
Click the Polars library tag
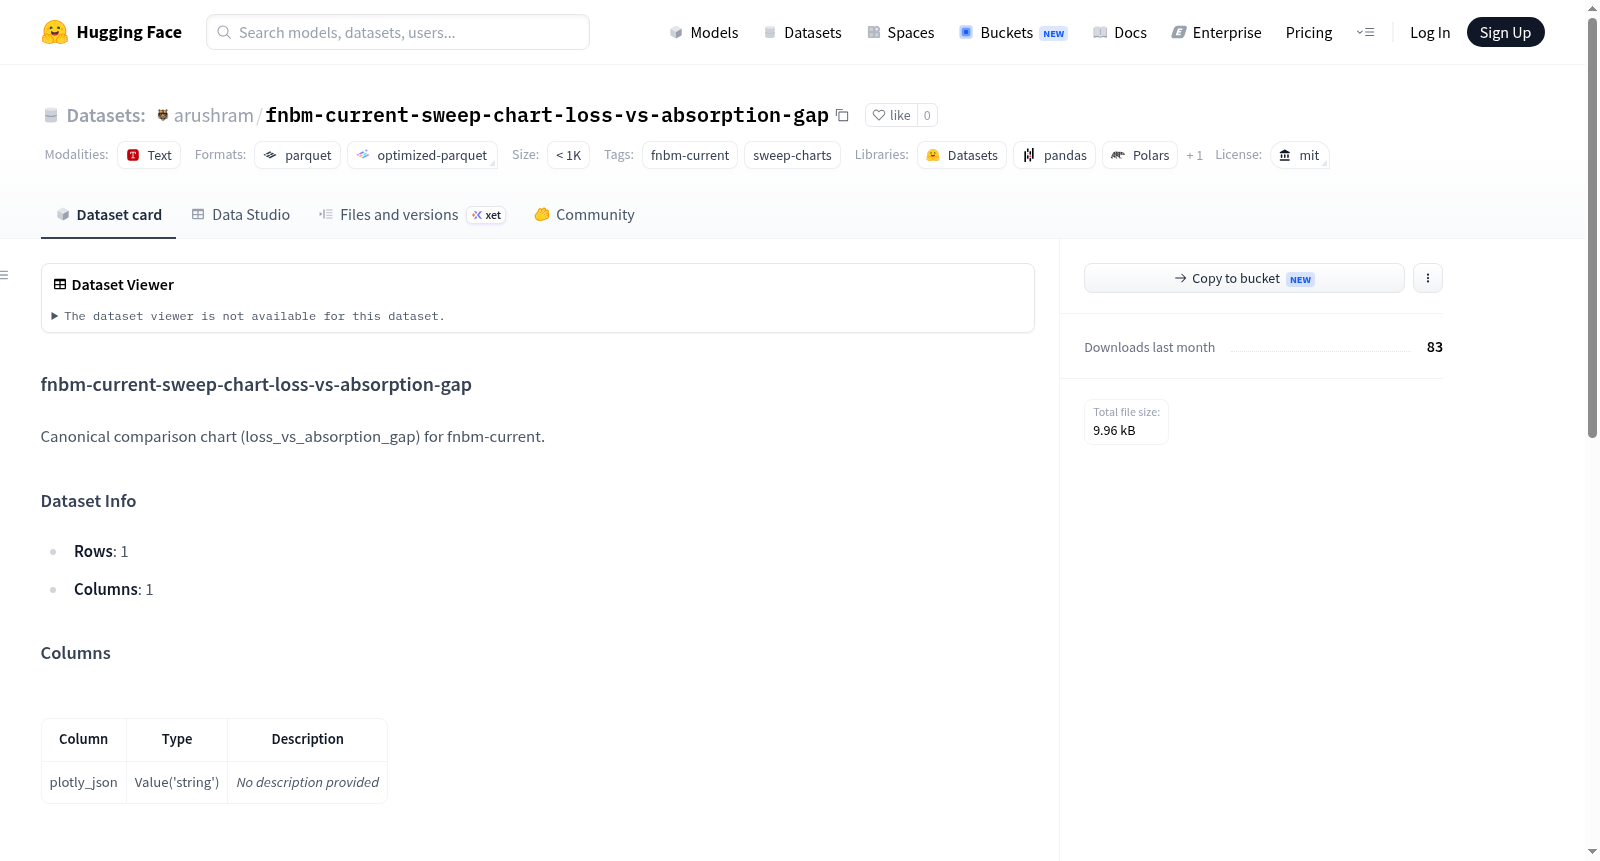1140,155
